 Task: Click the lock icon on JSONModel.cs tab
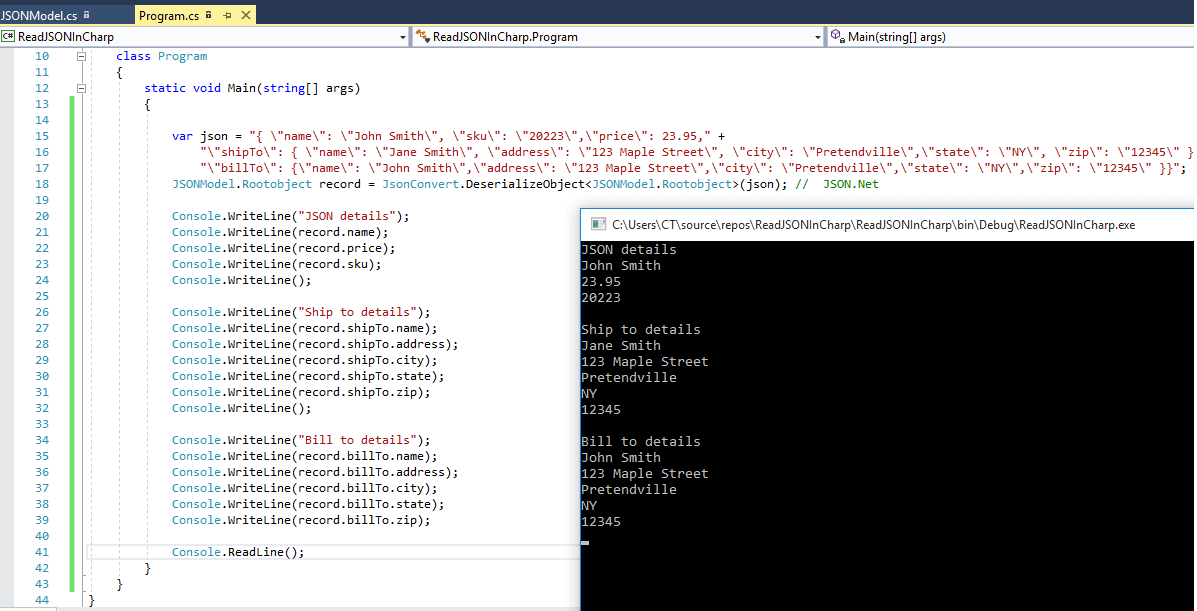86,15
